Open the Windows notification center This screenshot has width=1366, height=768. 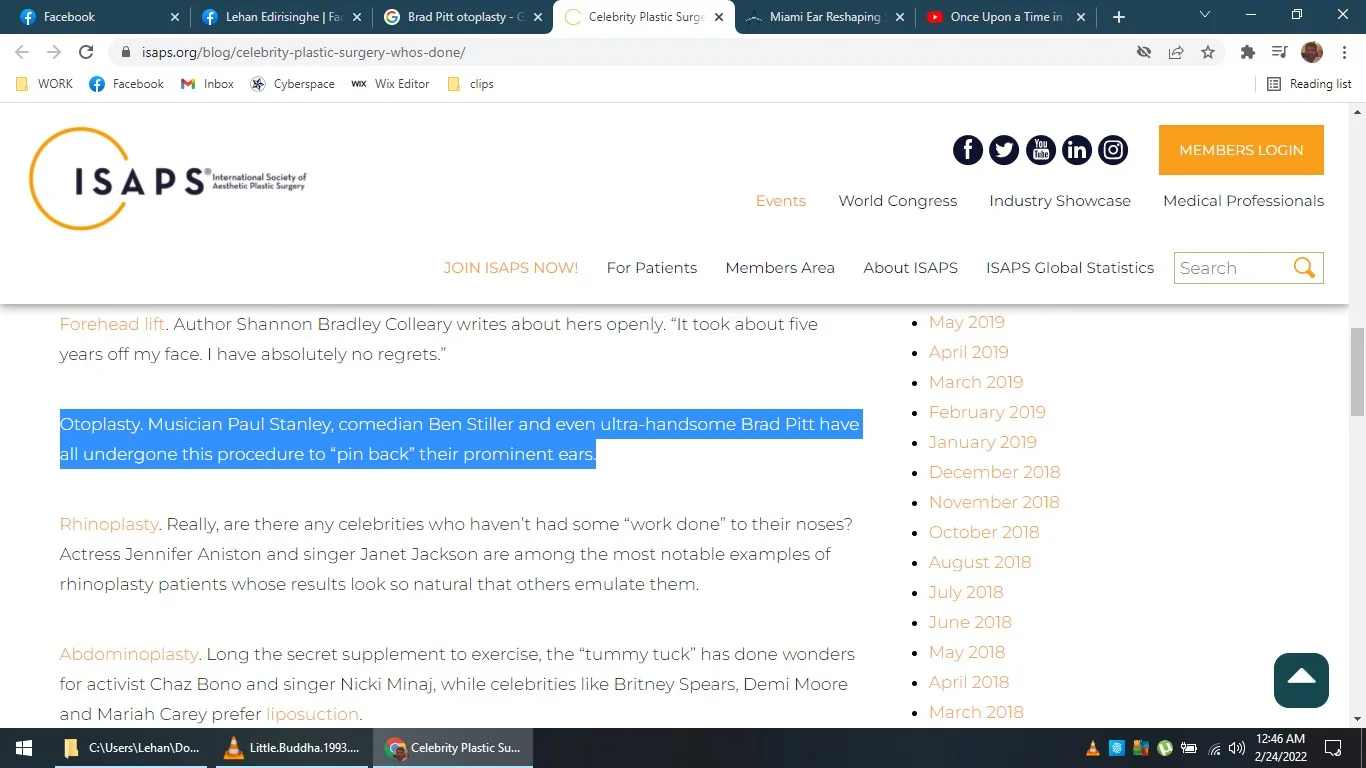(1333, 748)
